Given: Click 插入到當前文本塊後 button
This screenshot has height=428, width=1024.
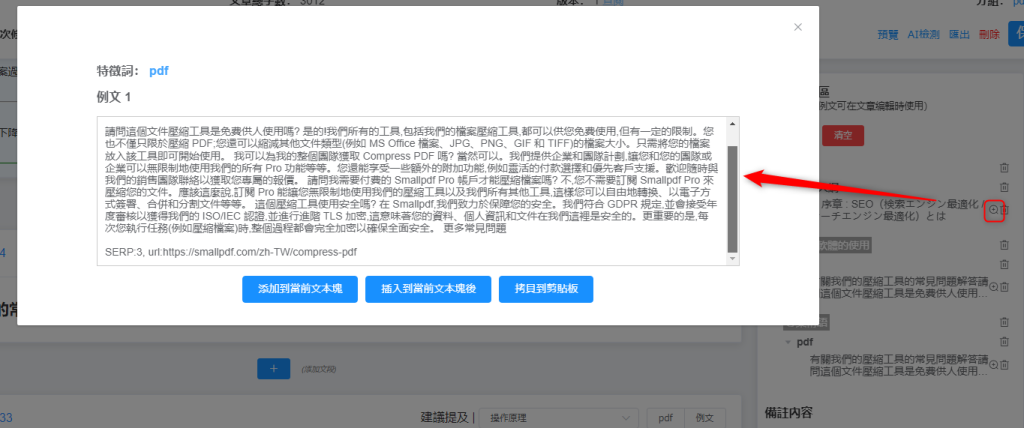Looking at the screenshot, I should [x=428, y=289].
